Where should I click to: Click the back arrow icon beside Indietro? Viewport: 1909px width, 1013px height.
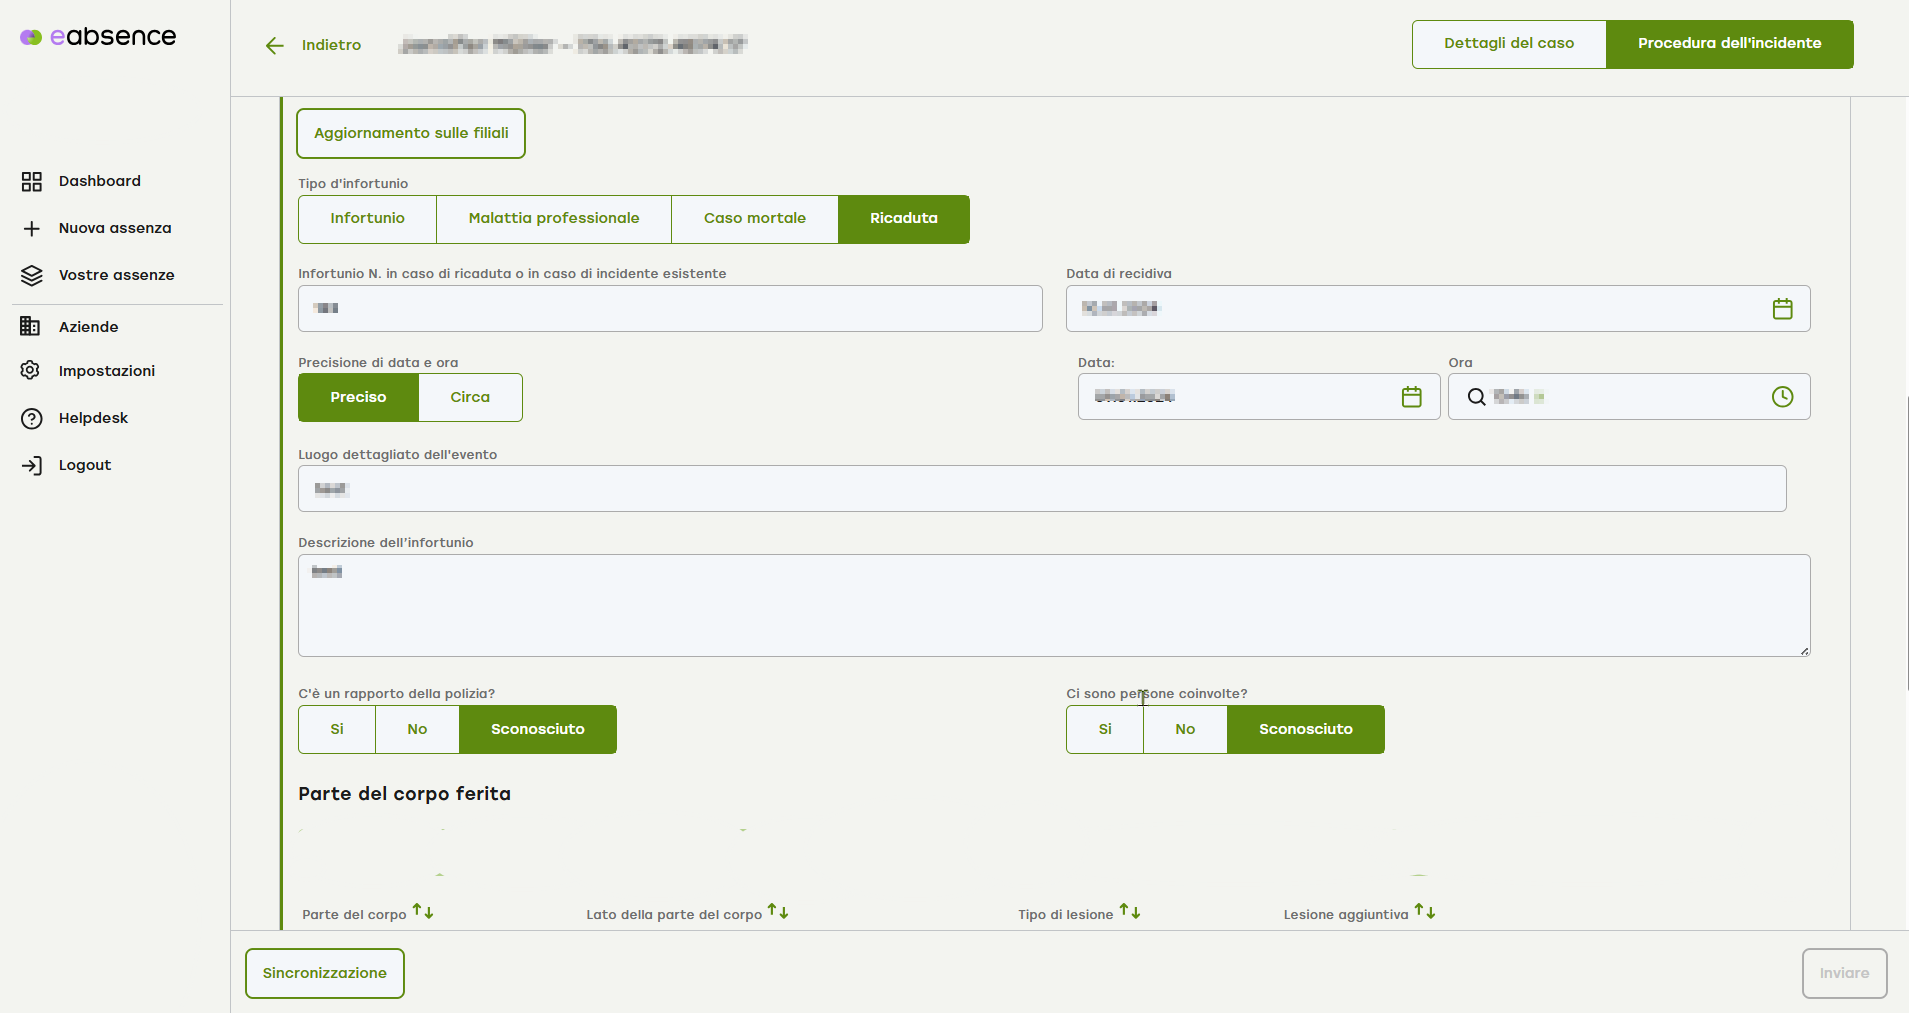pos(275,45)
